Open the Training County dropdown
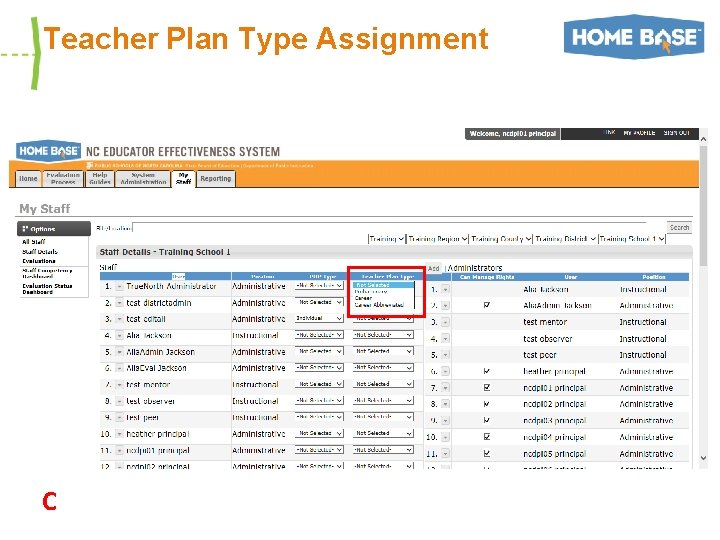 [501, 239]
